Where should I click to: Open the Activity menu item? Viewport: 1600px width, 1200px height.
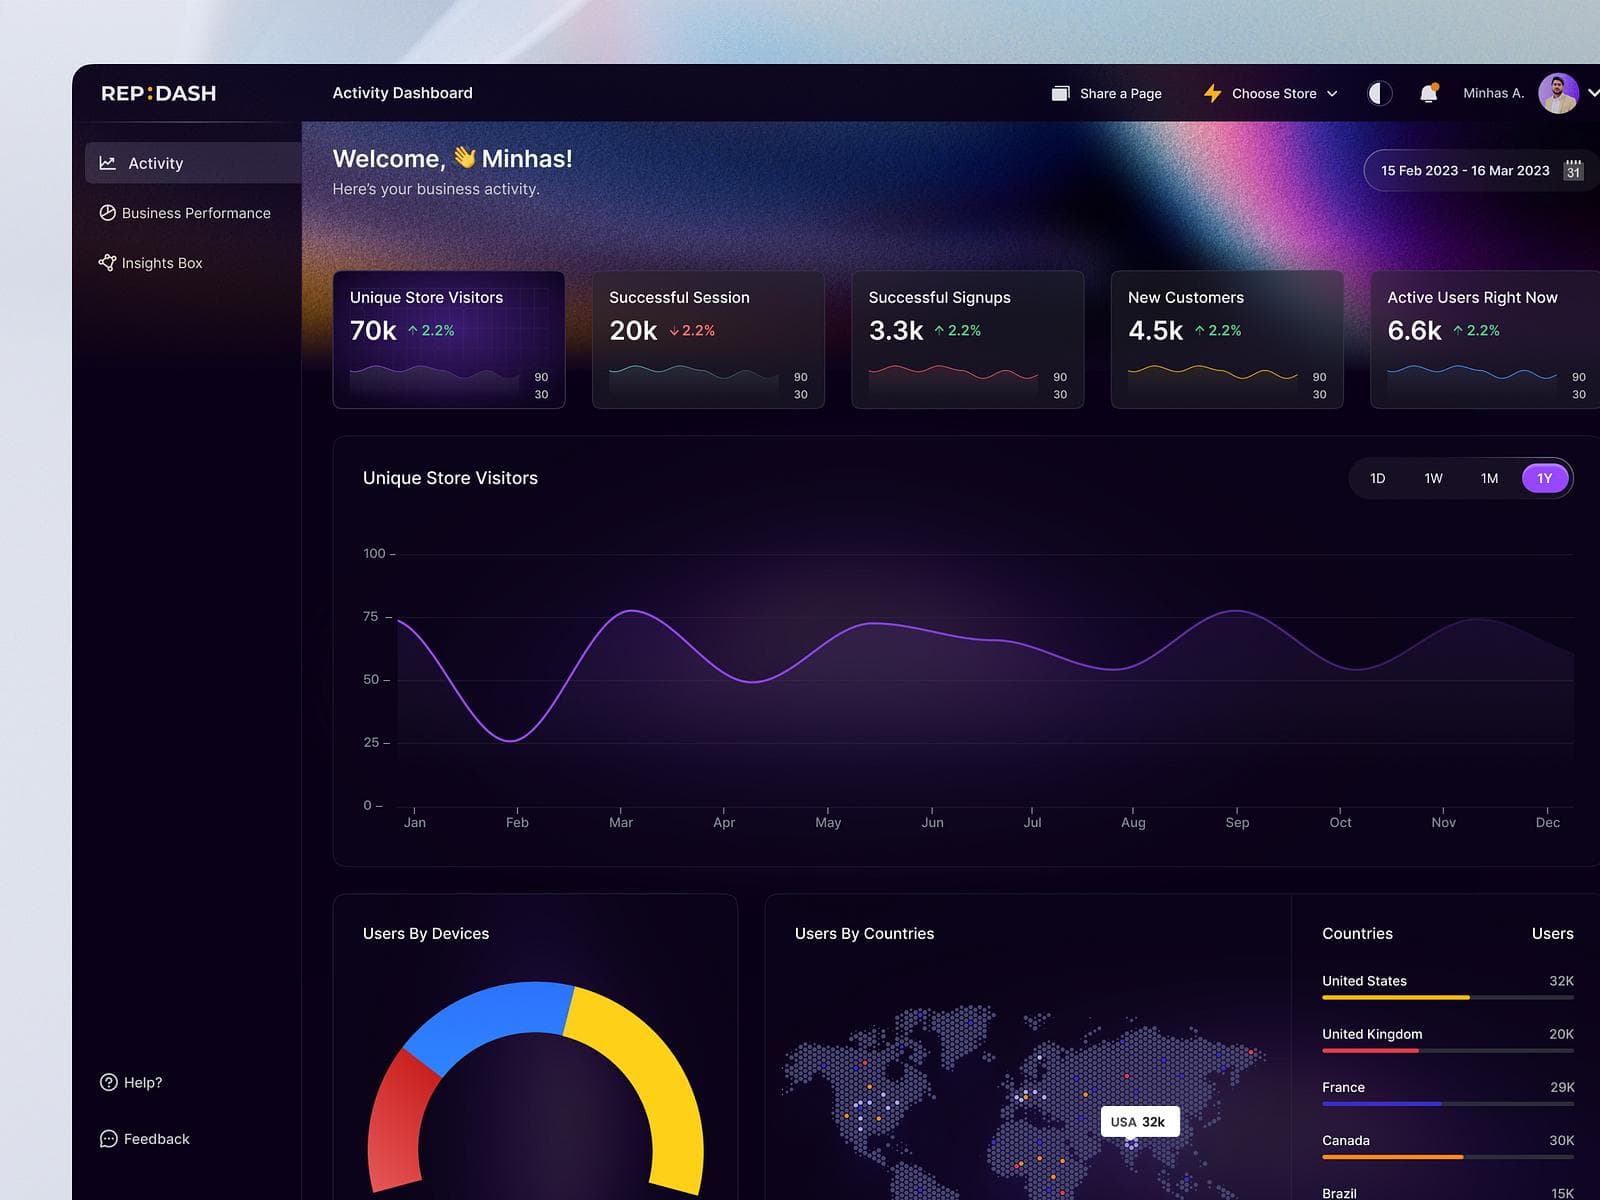193,162
